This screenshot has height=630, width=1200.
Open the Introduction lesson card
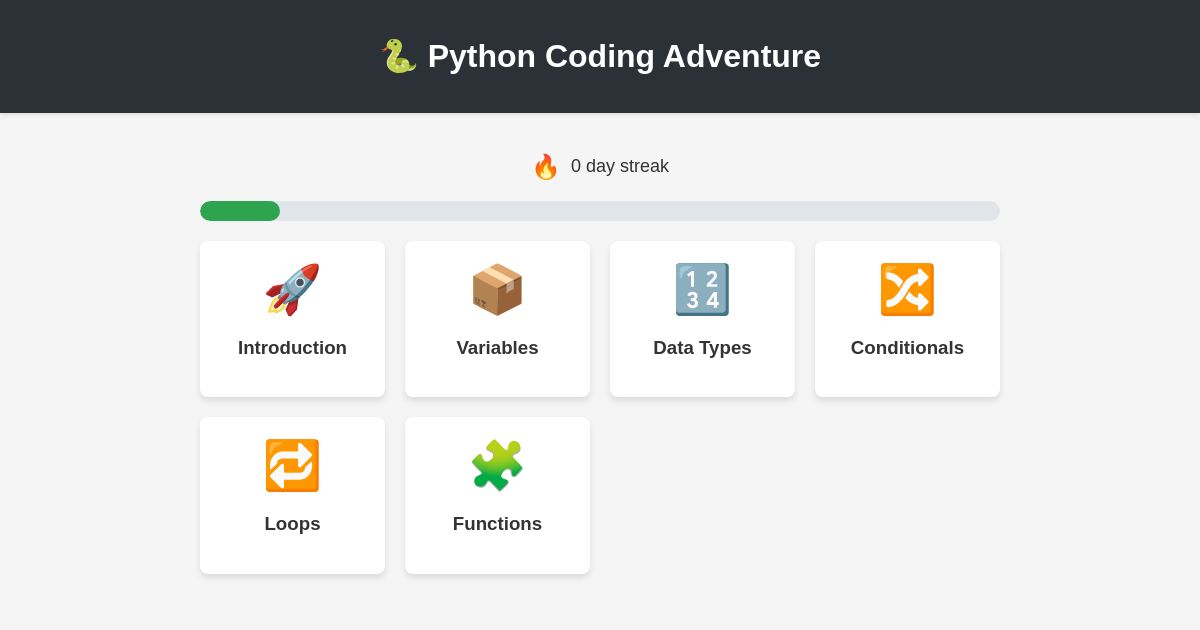(292, 318)
